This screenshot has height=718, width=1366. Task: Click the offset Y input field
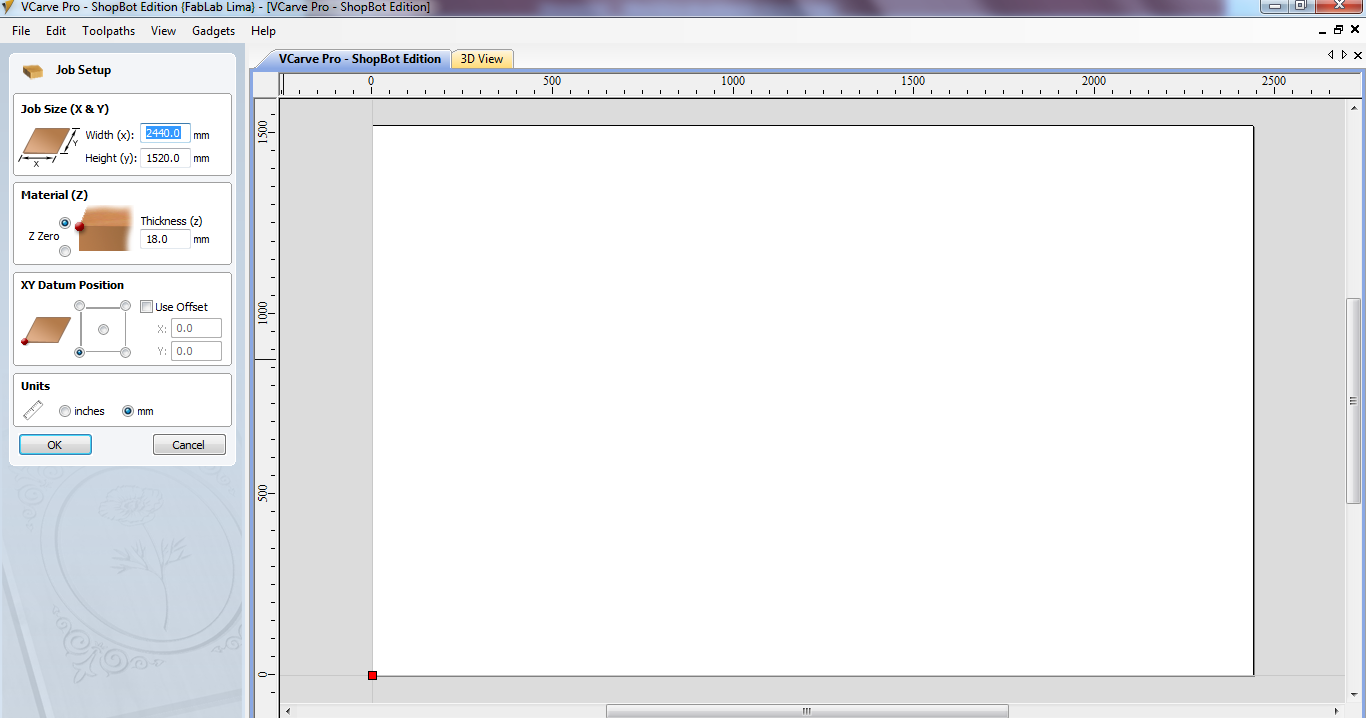[x=196, y=351]
